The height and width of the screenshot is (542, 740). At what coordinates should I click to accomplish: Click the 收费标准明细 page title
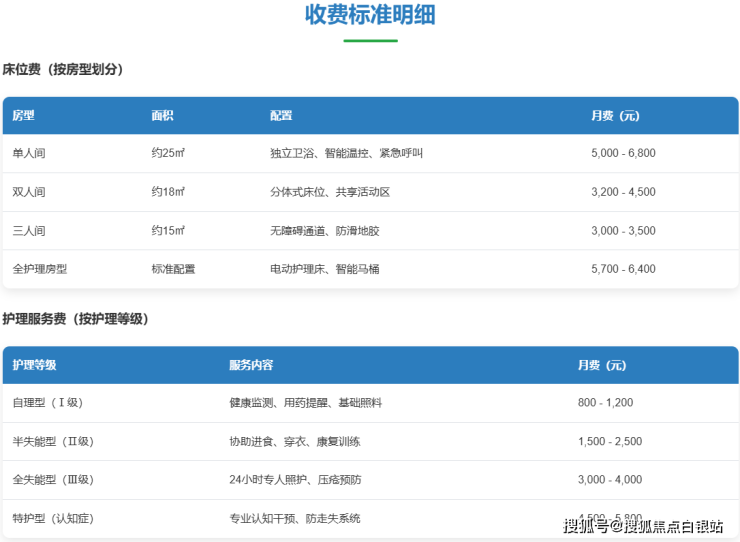tap(370, 15)
